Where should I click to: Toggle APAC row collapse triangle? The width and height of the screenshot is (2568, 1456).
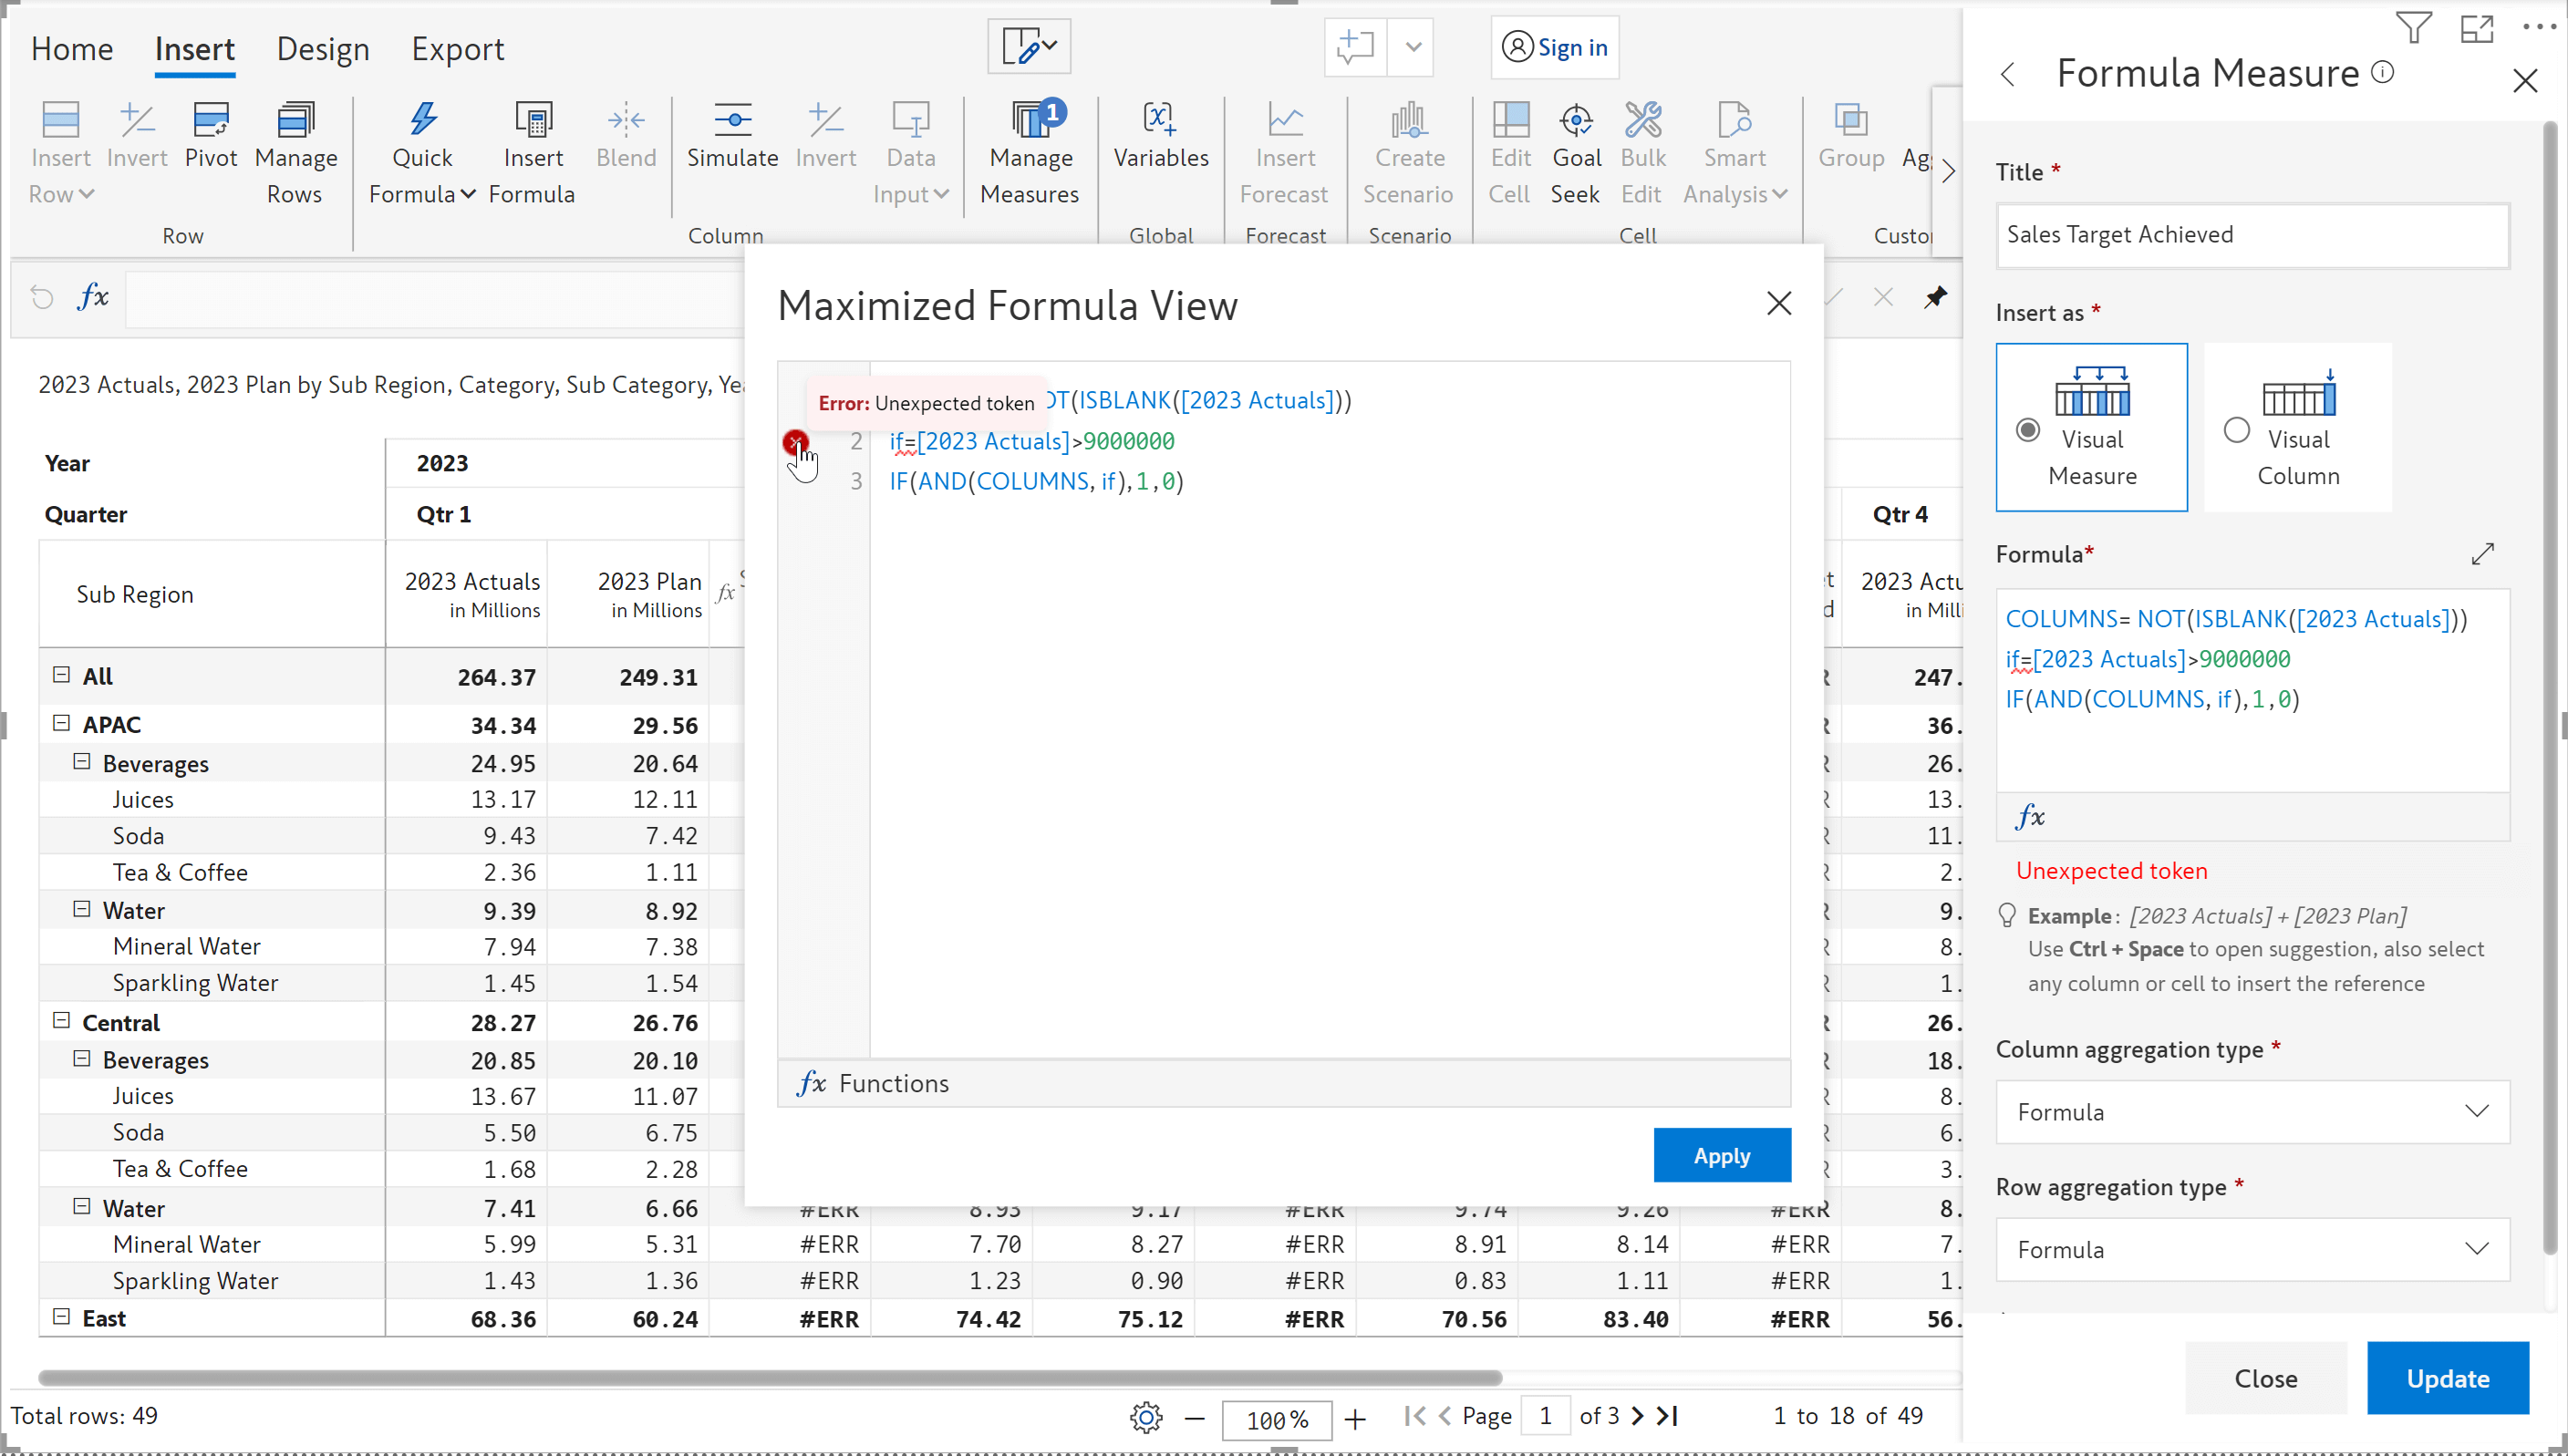tap(60, 723)
